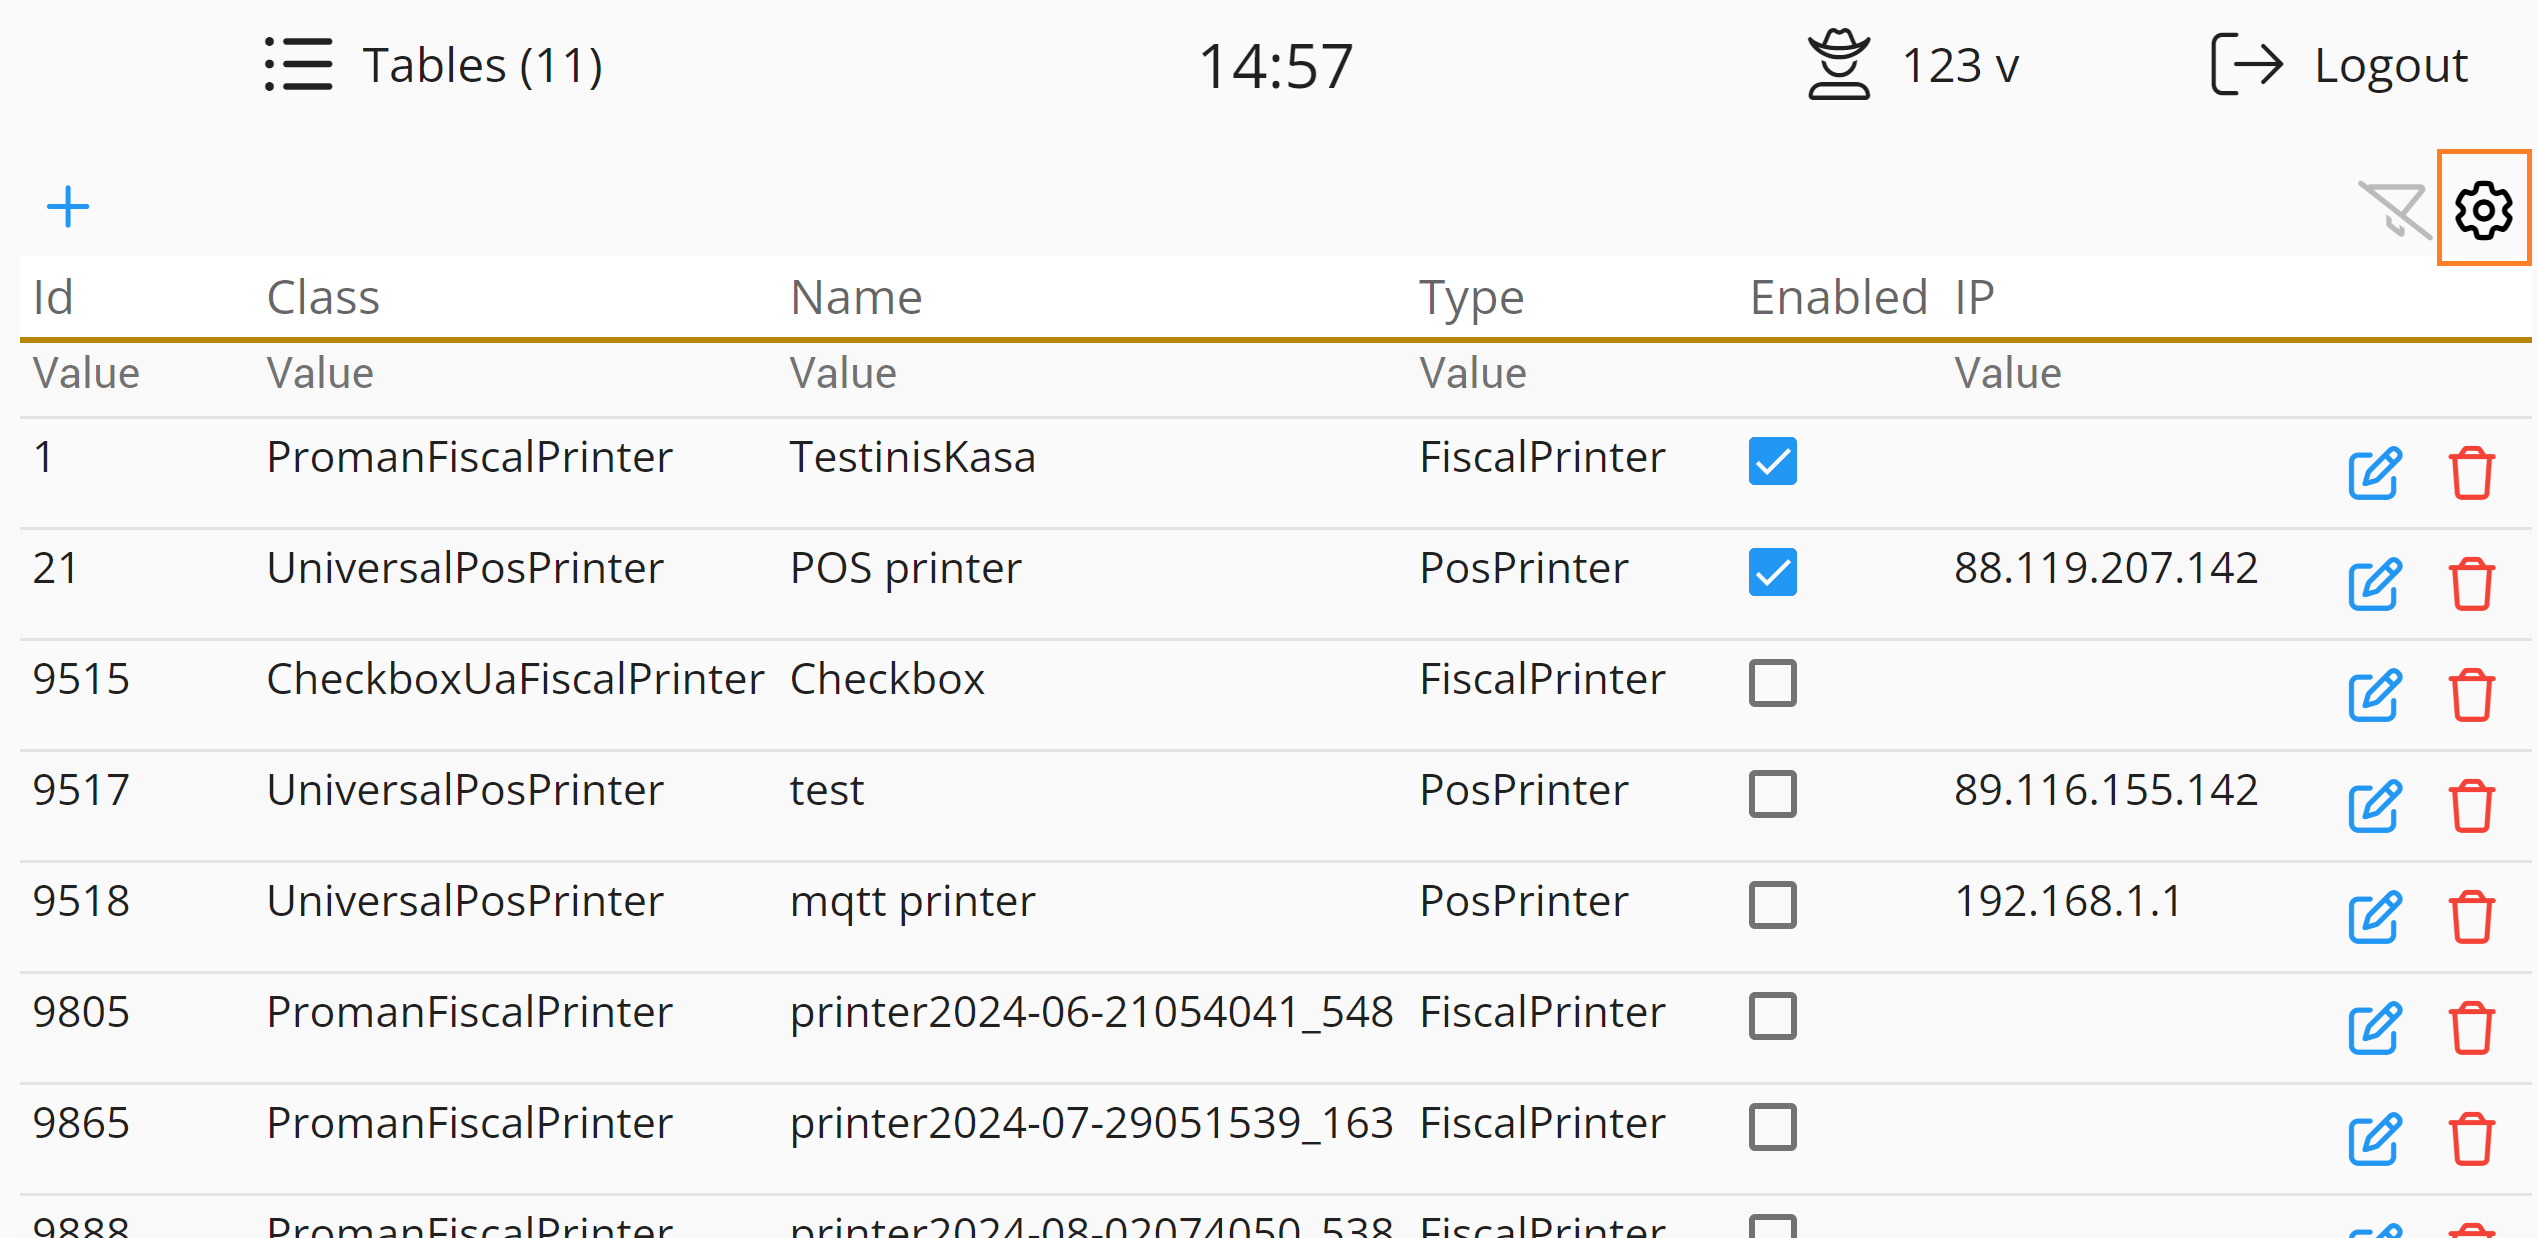Uncheck Enabled for TestinisKasa
Viewport: 2538px width, 1238px height.
(x=1772, y=461)
